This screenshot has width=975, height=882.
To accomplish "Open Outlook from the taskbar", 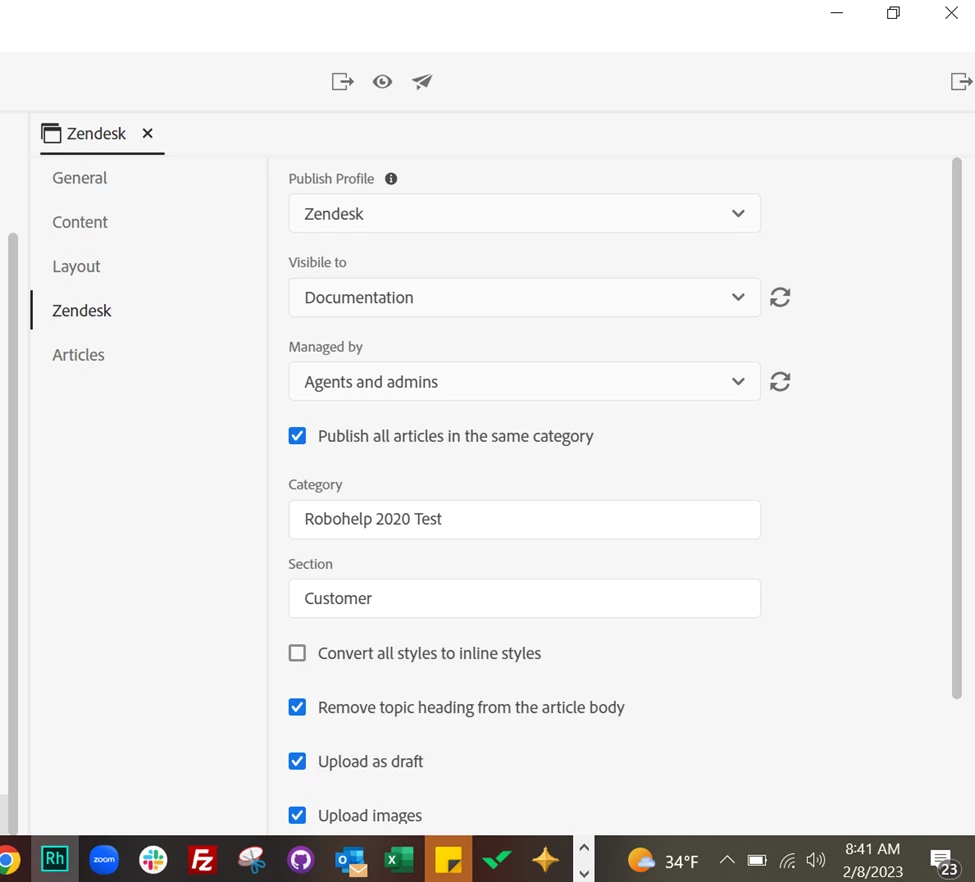I will [x=350, y=860].
